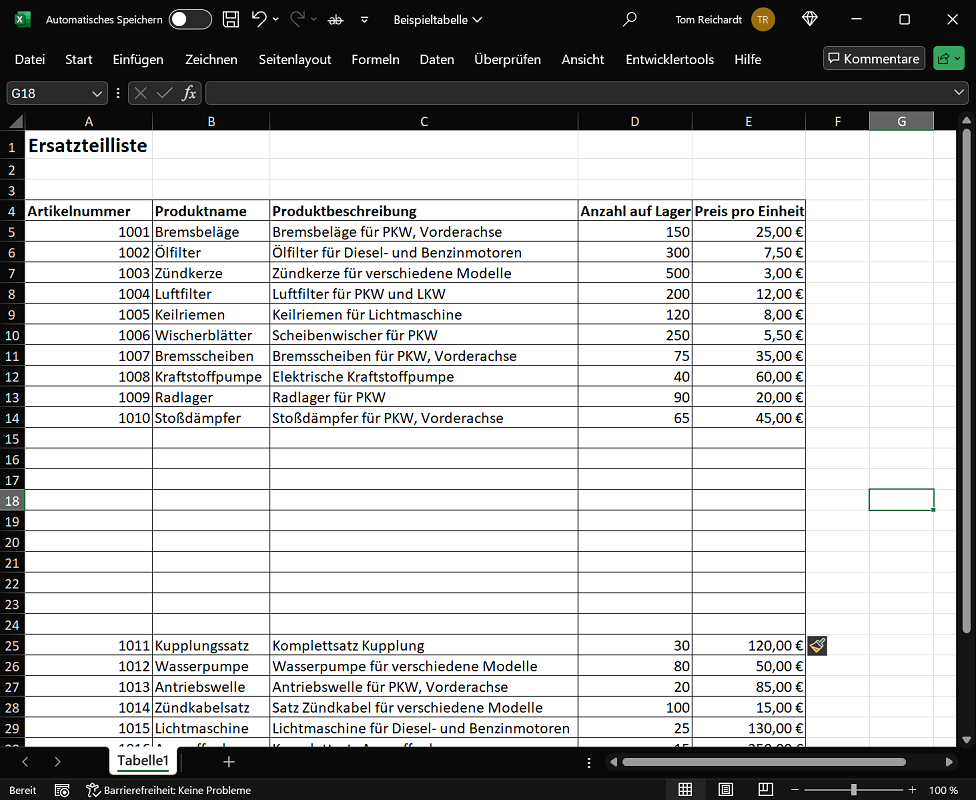Click the cell containing Kraftstoffpumpe
Screen dimensions: 976x800
[211, 377]
